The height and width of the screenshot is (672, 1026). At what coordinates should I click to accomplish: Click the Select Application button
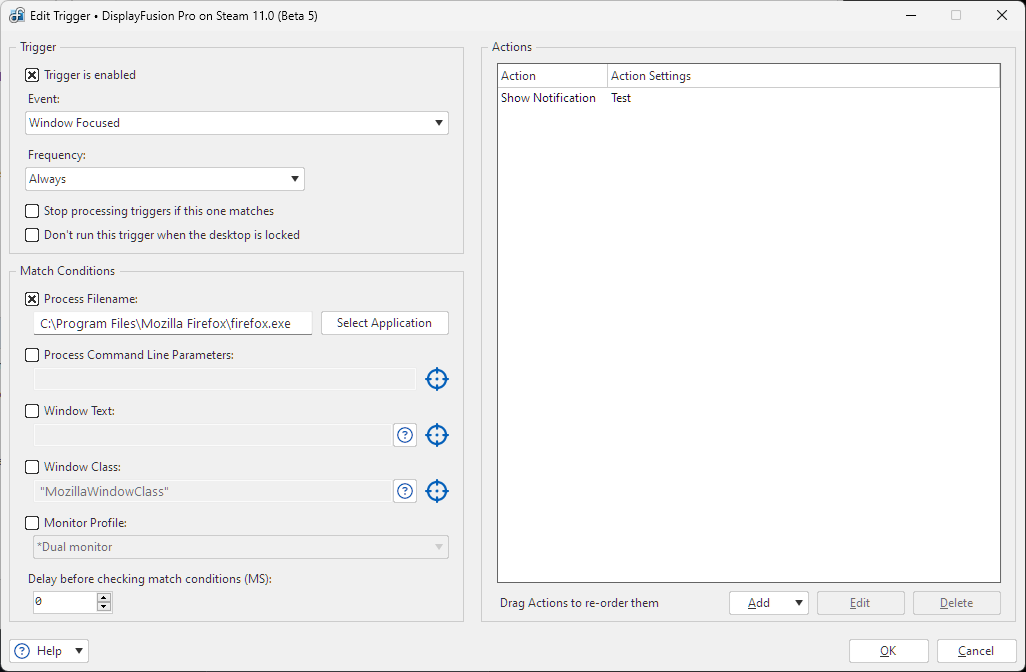384,323
